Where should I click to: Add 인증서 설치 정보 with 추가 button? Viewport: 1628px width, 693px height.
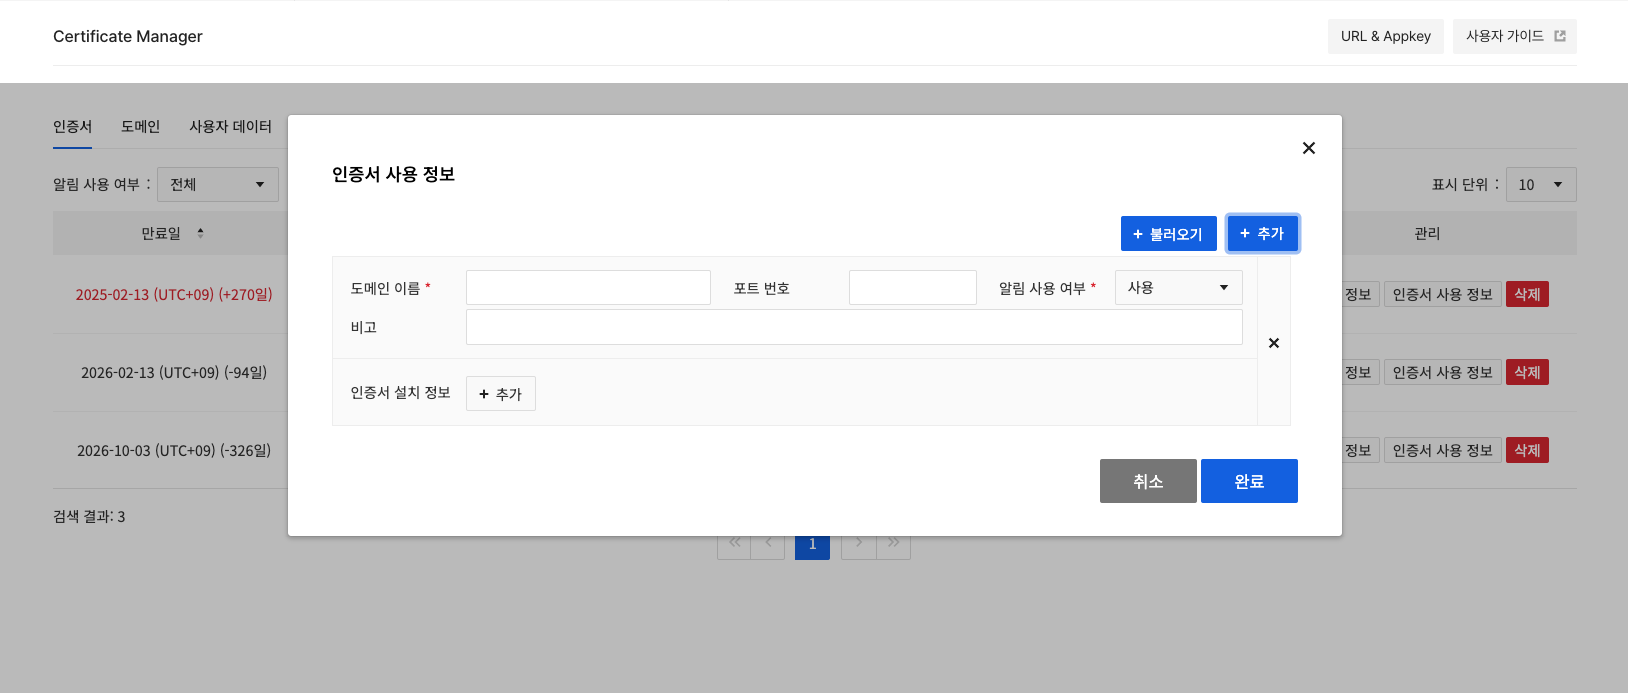pyautogui.click(x=501, y=394)
